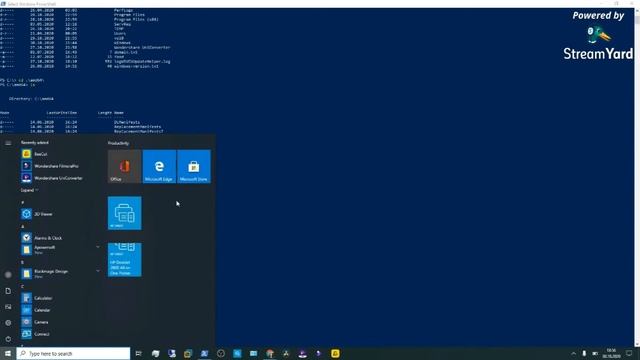Open Alarms & Clock app

coord(59,238)
